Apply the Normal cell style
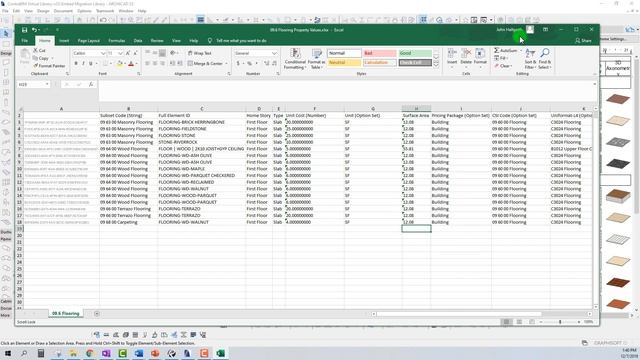Screen dimensions: 640x360 [x=344, y=53]
